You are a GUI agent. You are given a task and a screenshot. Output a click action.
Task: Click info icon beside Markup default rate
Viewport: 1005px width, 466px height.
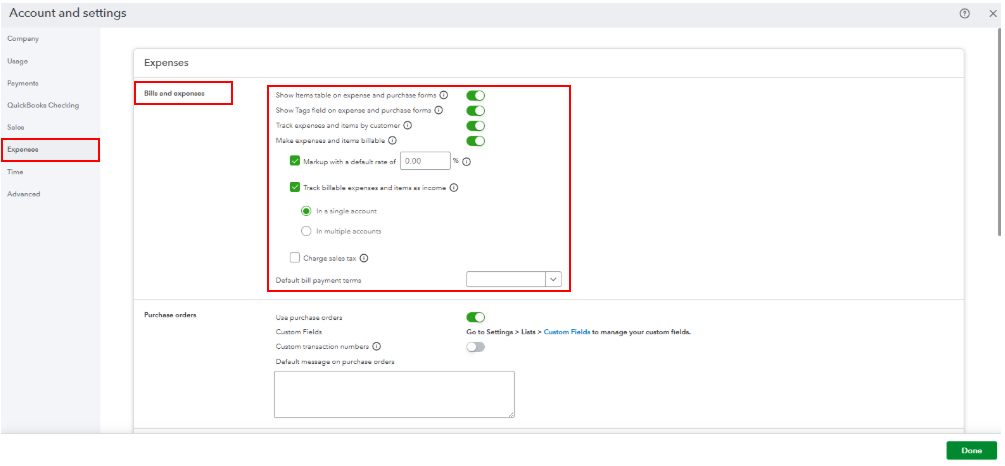coord(467,162)
